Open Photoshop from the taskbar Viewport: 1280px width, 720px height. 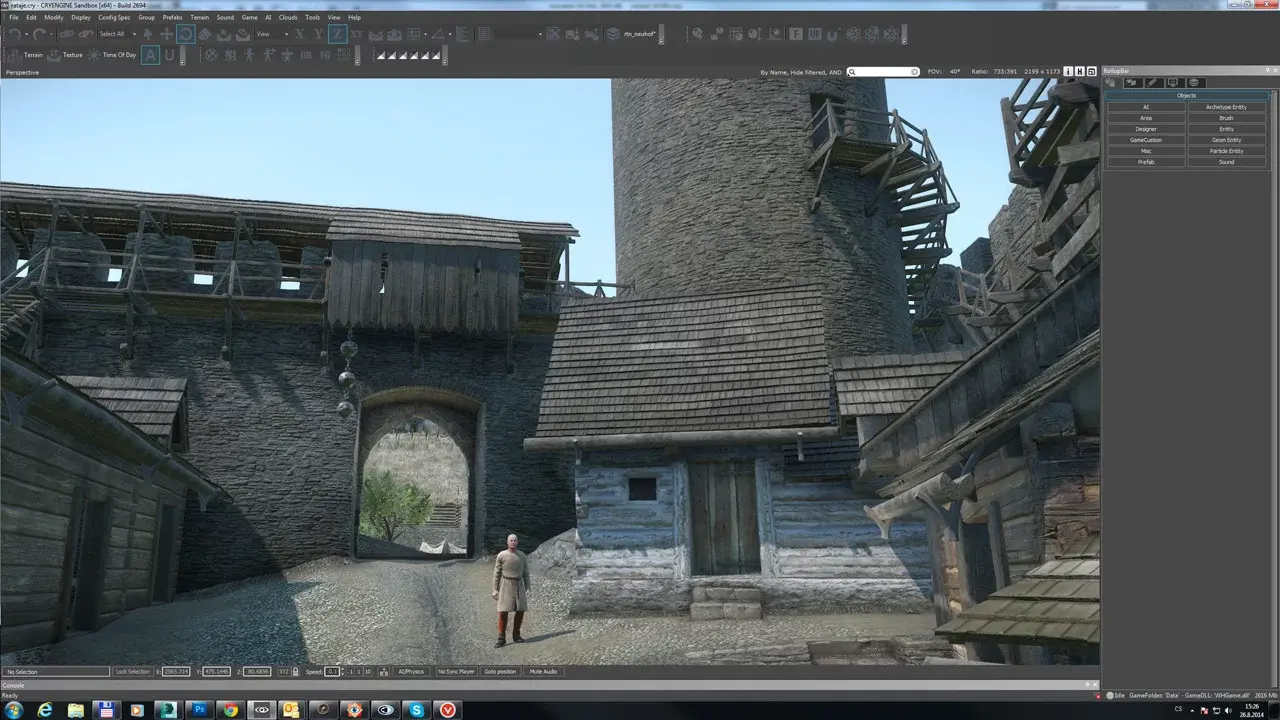(199, 710)
